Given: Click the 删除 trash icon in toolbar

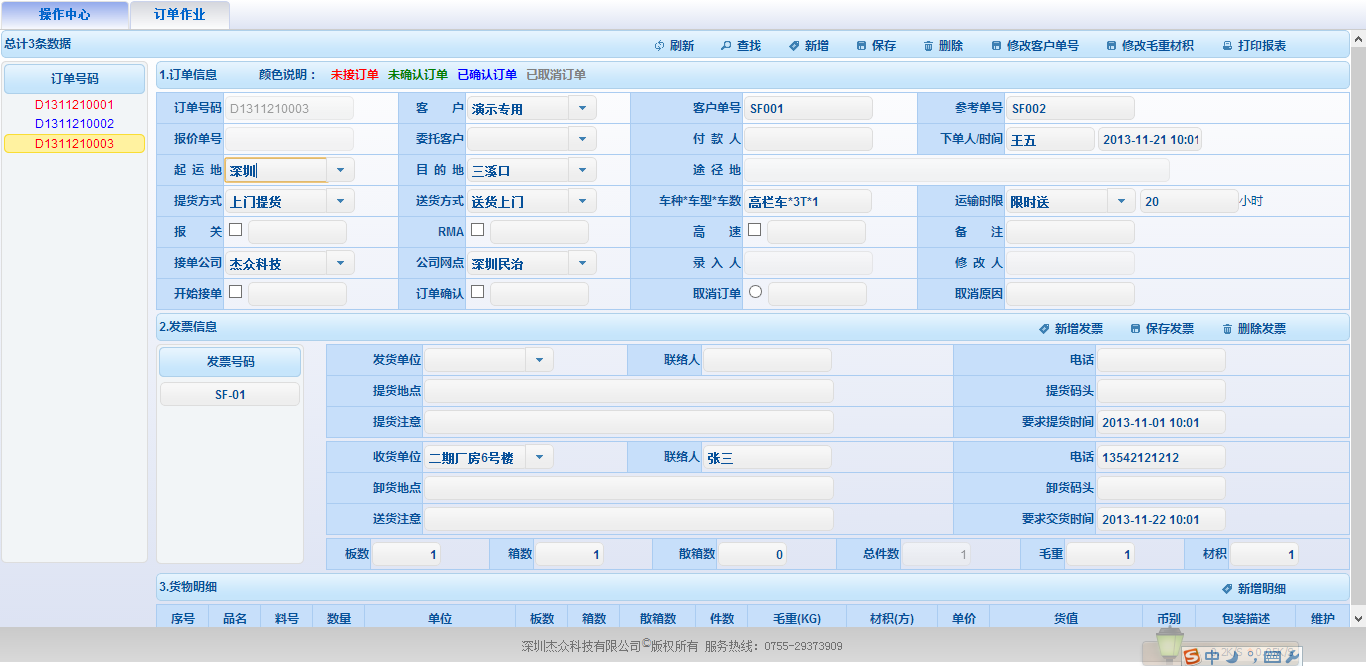Looking at the screenshot, I should [928, 46].
